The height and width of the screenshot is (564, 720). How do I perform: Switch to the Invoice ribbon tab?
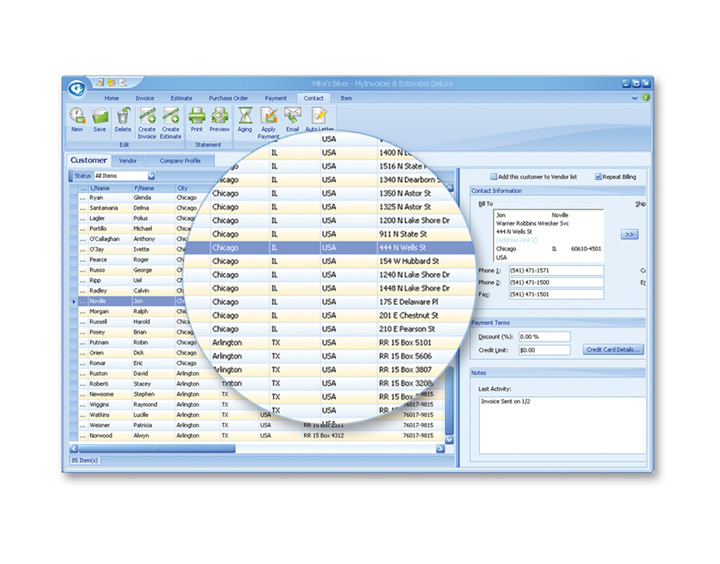point(145,98)
